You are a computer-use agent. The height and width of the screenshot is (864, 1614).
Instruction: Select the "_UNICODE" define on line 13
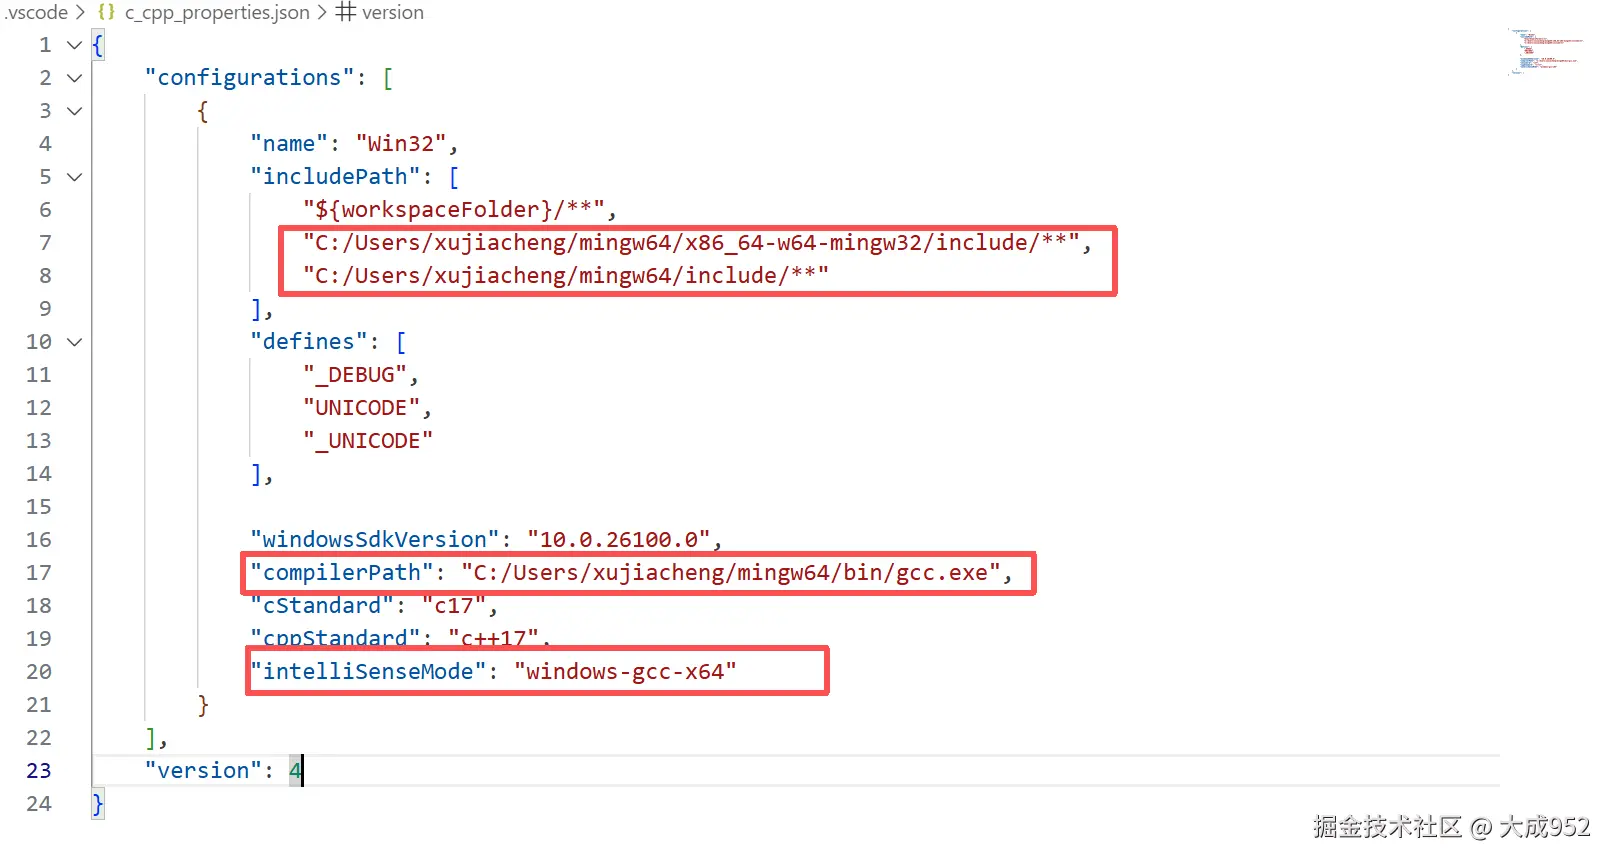[368, 441]
